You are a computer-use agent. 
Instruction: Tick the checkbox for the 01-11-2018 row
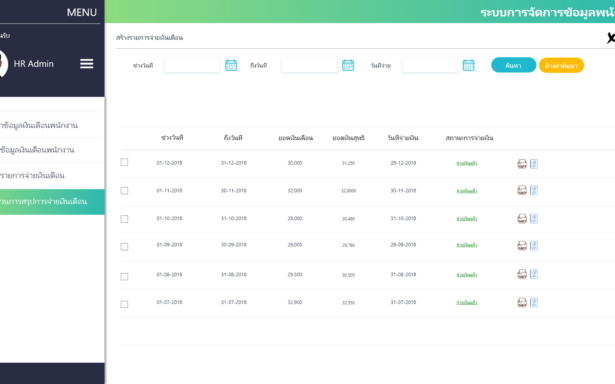coord(124,191)
